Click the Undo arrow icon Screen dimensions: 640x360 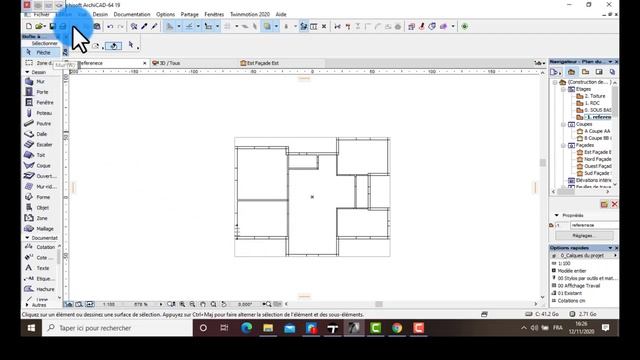tap(110, 27)
